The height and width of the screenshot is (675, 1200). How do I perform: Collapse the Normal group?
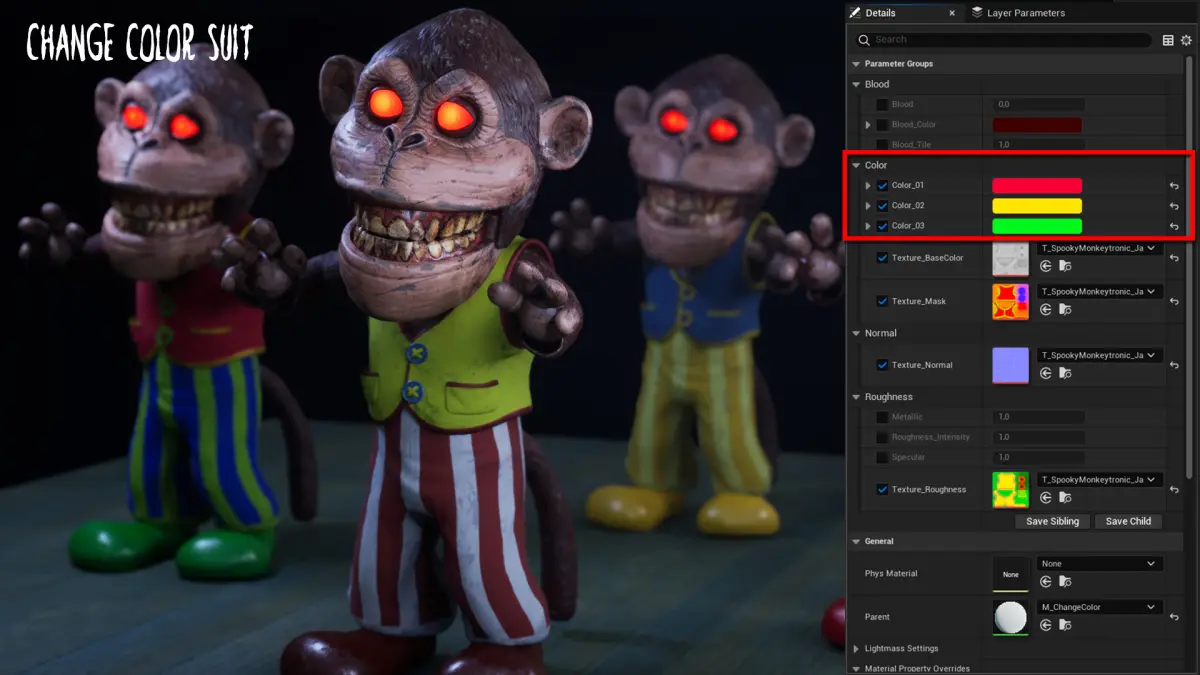coord(856,333)
